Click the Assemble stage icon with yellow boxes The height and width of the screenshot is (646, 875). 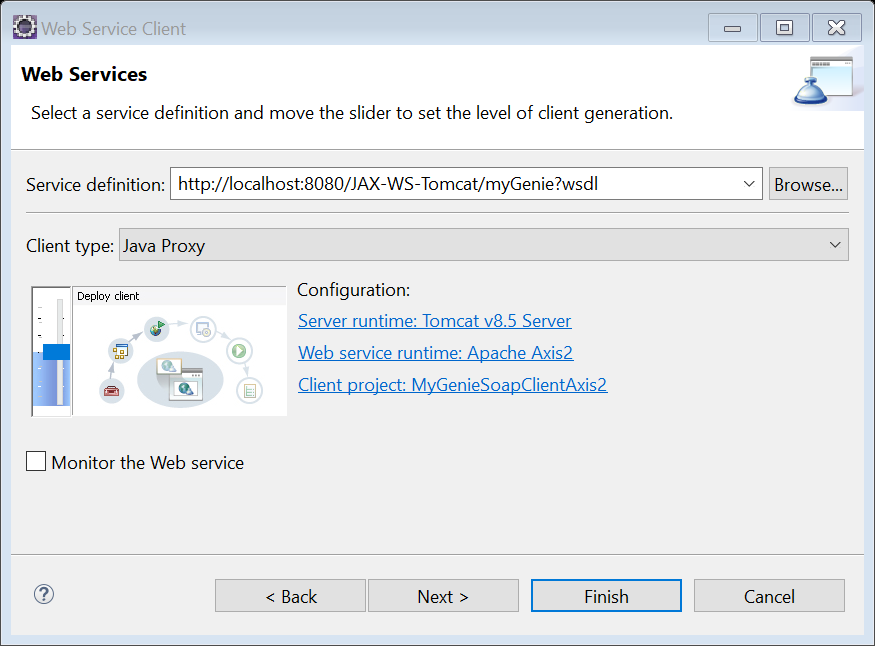[x=121, y=351]
